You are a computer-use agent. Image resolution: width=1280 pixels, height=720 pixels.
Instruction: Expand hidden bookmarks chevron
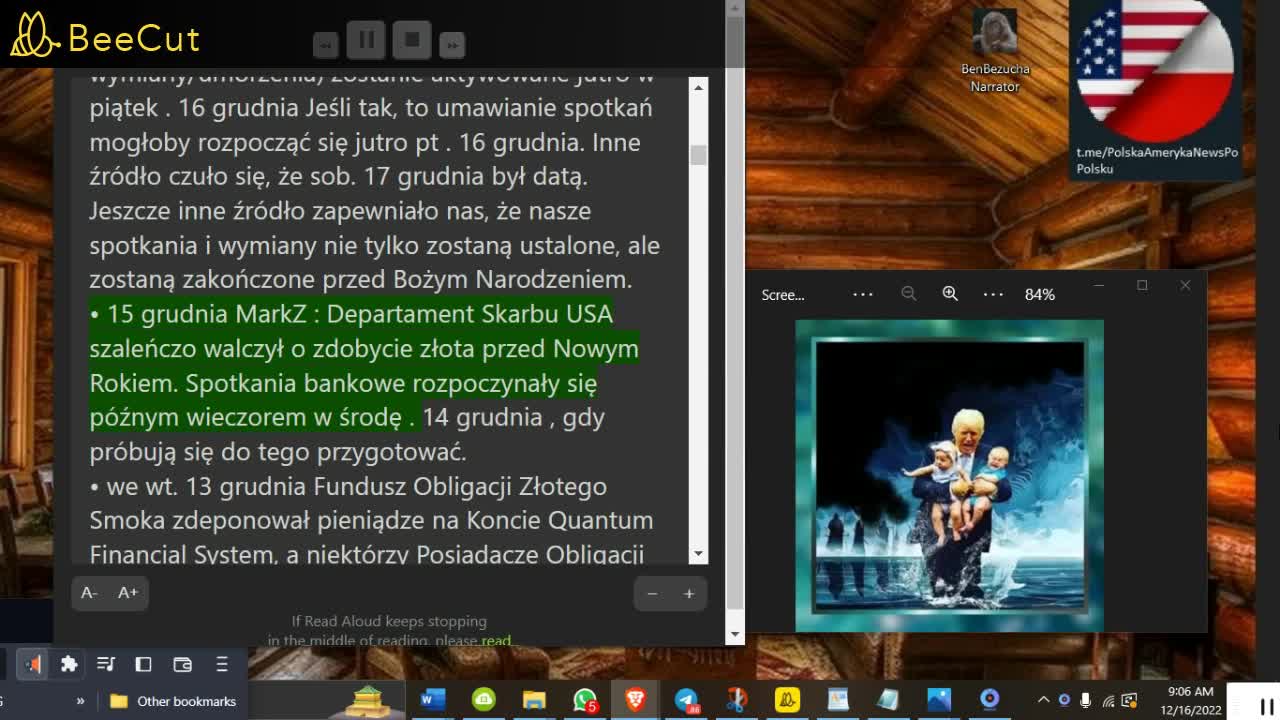point(80,701)
